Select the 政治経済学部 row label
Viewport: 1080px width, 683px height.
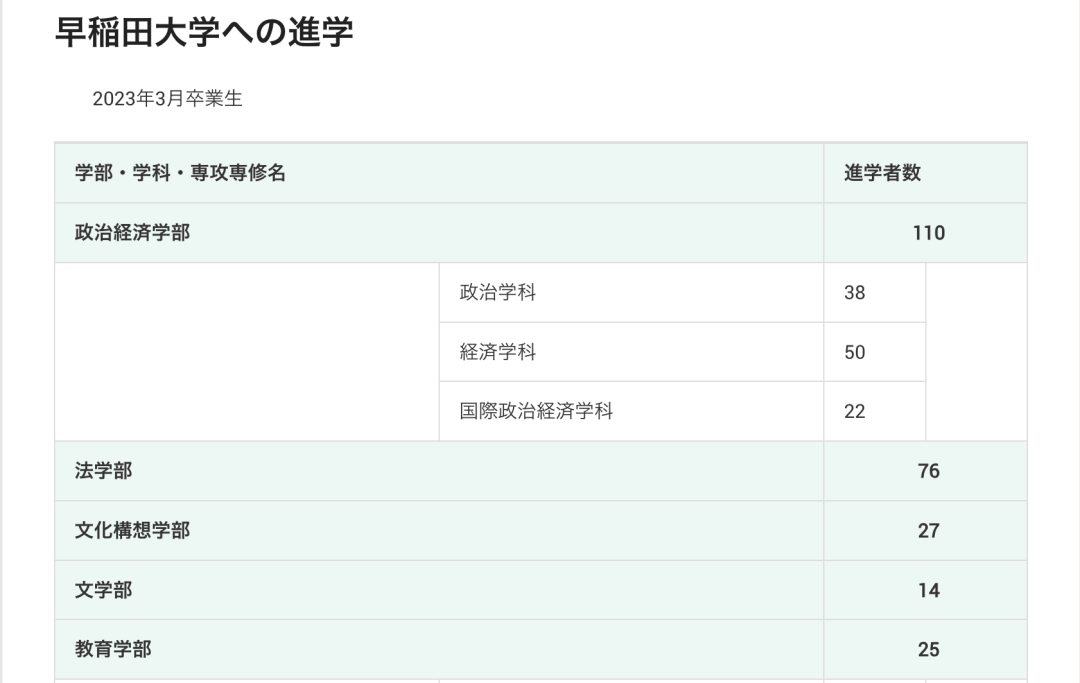(133, 233)
